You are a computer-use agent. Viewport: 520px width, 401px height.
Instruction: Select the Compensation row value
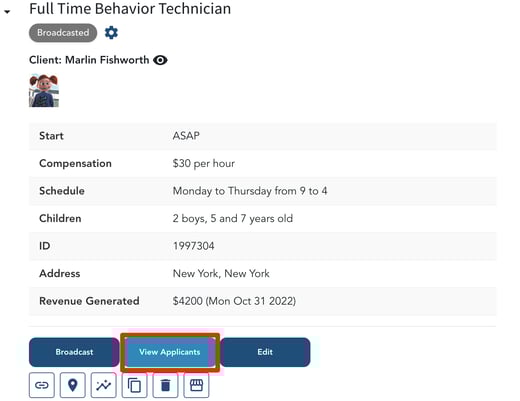click(204, 164)
